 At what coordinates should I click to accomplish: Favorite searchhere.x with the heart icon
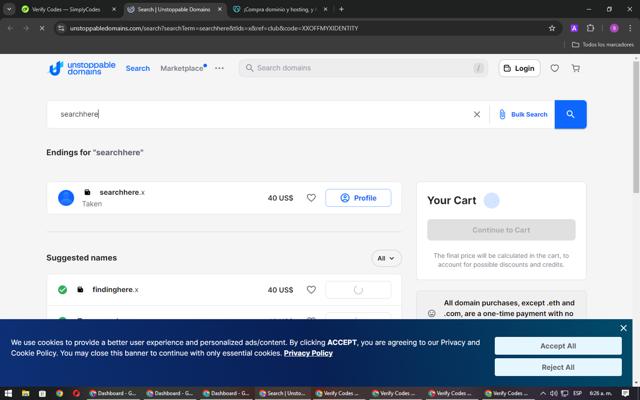(x=311, y=198)
